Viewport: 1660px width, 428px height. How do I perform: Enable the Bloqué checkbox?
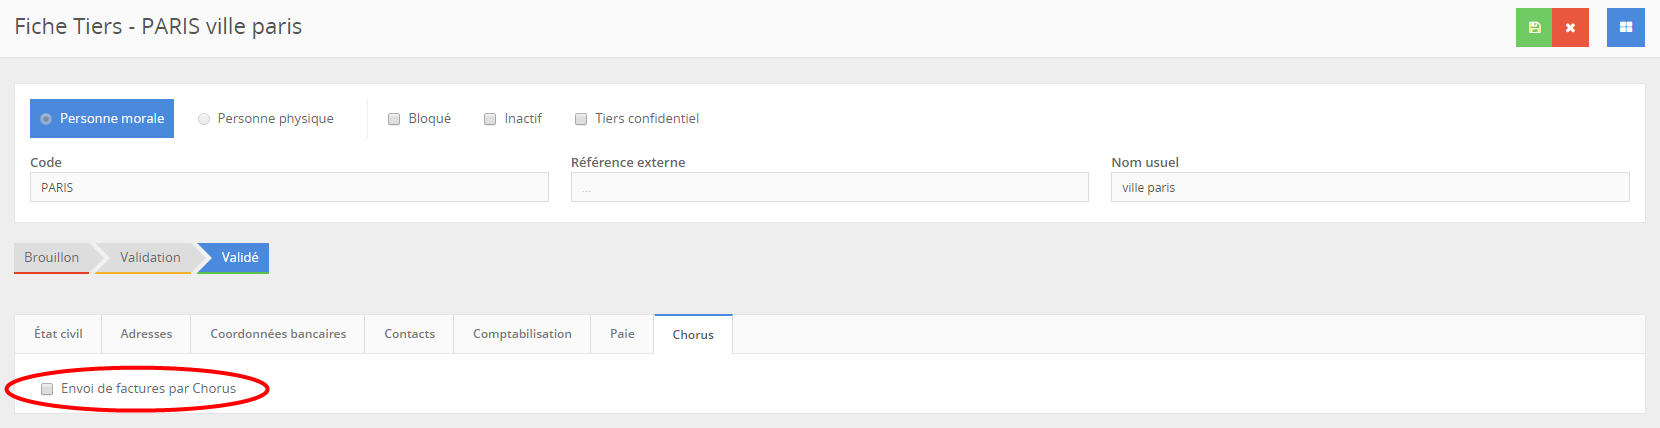tap(394, 119)
